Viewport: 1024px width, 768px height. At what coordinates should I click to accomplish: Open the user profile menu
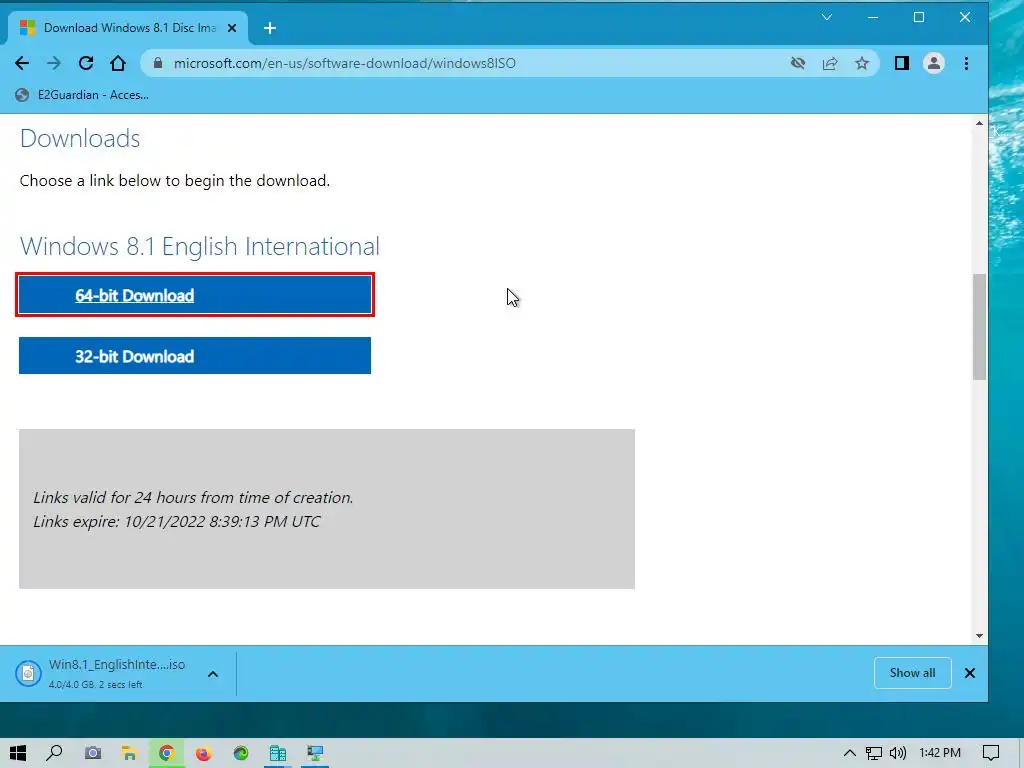(934, 63)
